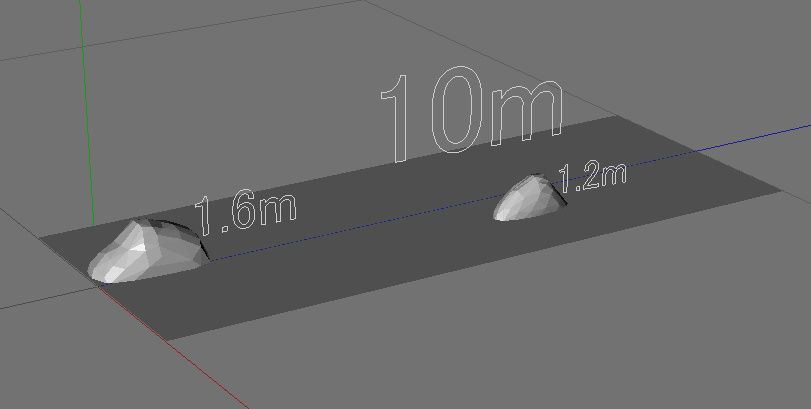Select the "10m" outline text object
811x409 pixels.
click(x=472, y=114)
